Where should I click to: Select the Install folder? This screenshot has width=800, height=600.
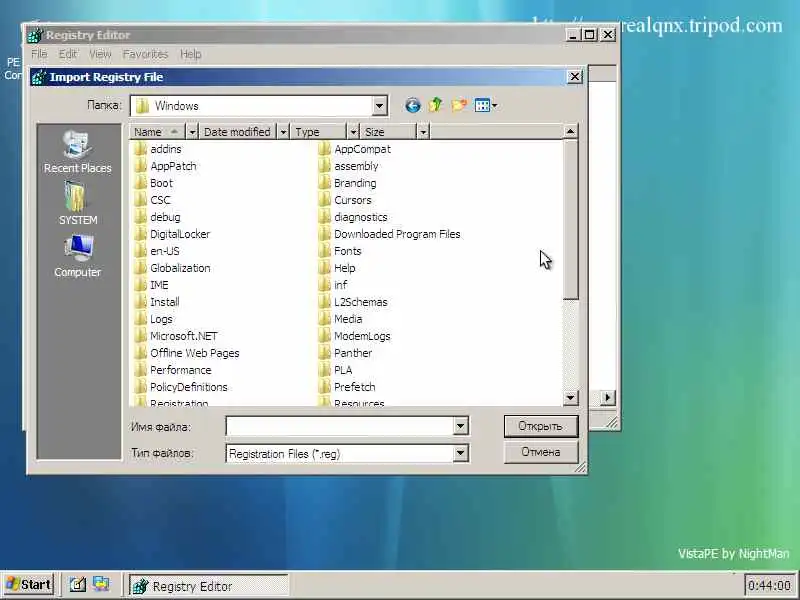click(x=157, y=302)
